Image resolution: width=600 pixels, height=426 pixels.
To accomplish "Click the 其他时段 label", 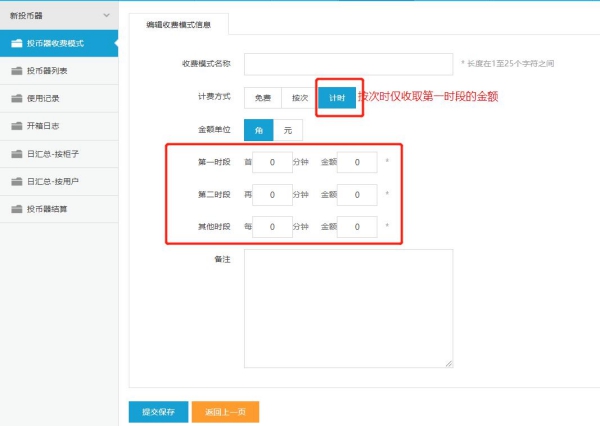I will (x=214, y=227).
